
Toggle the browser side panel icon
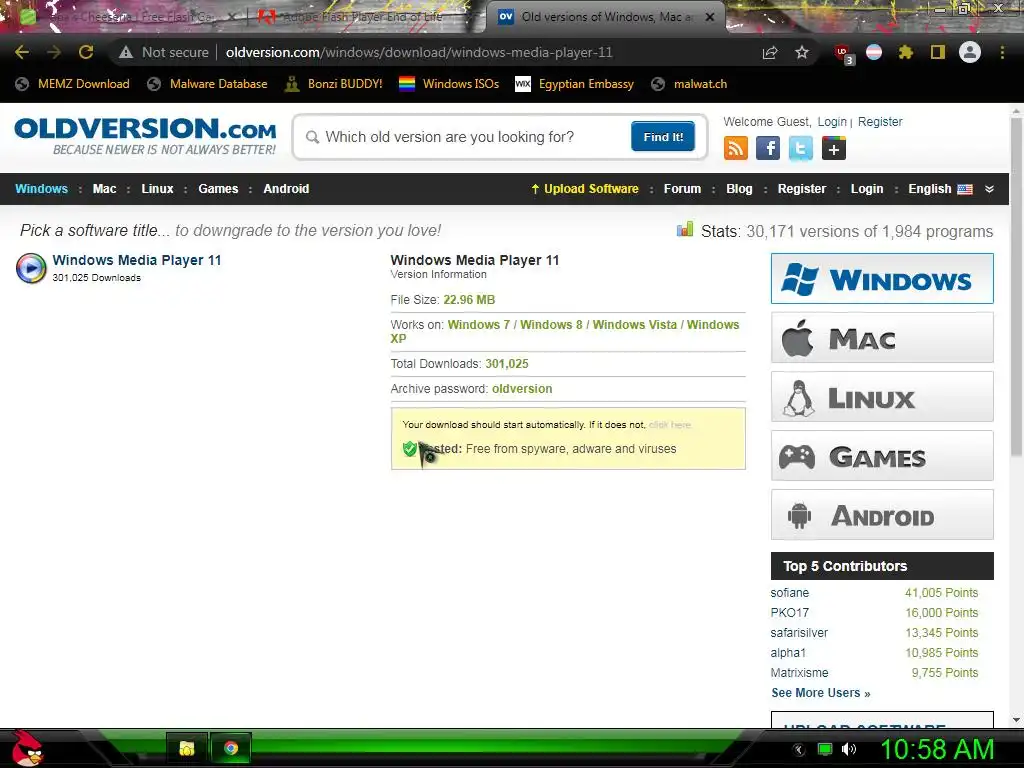point(938,52)
